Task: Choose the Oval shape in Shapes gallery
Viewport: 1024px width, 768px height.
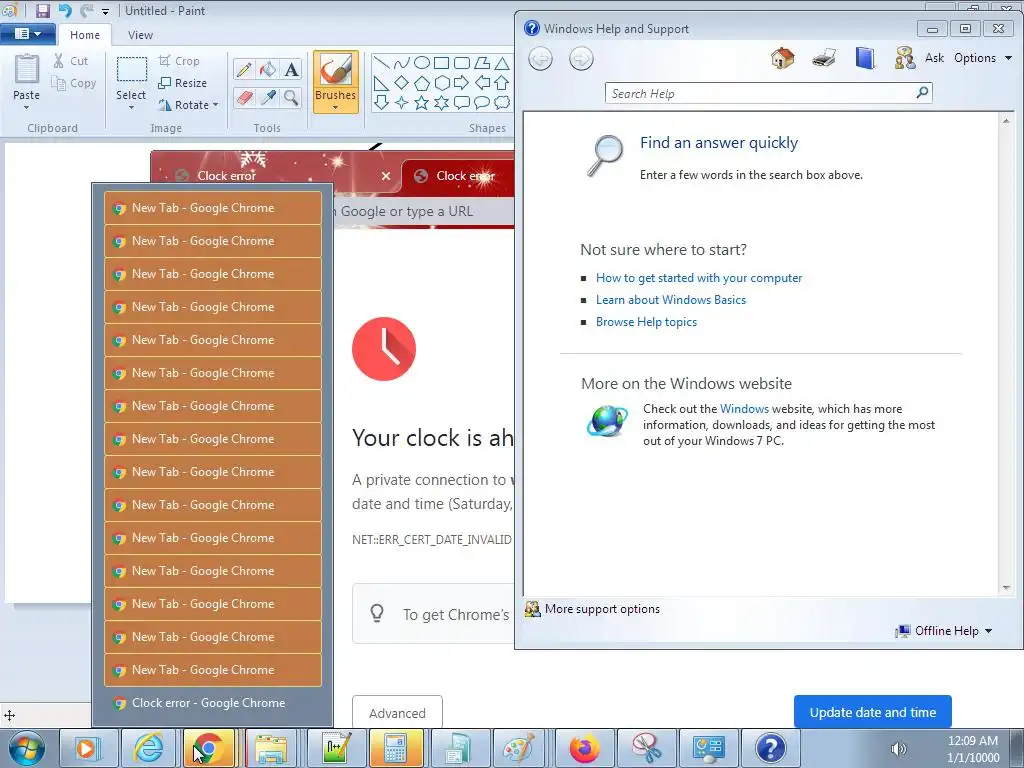Action: [x=422, y=63]
